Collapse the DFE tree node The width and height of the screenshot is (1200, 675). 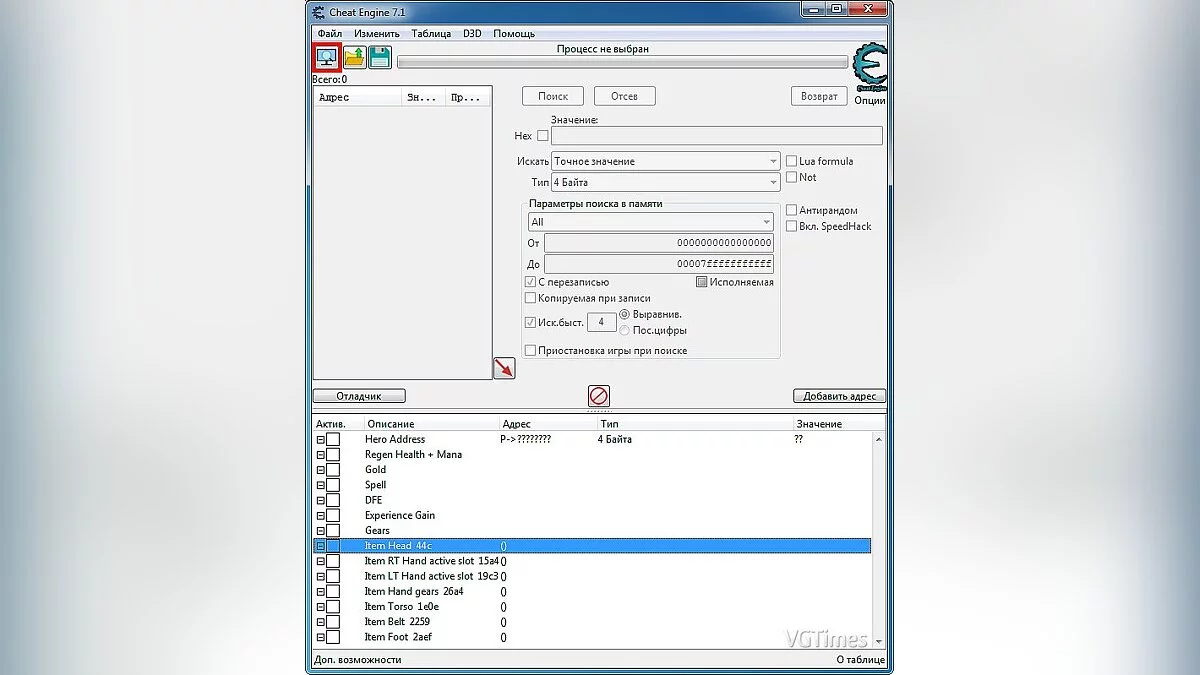pyautogui.click(x=321, y=501)
